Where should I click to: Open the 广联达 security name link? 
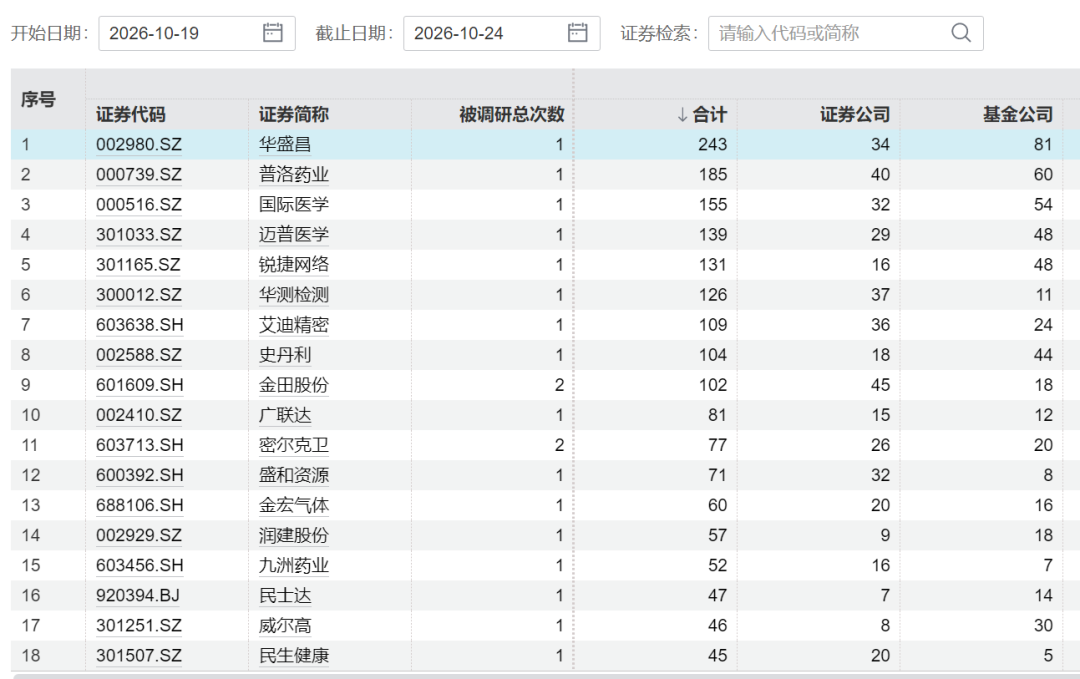(x=285, y=415)
